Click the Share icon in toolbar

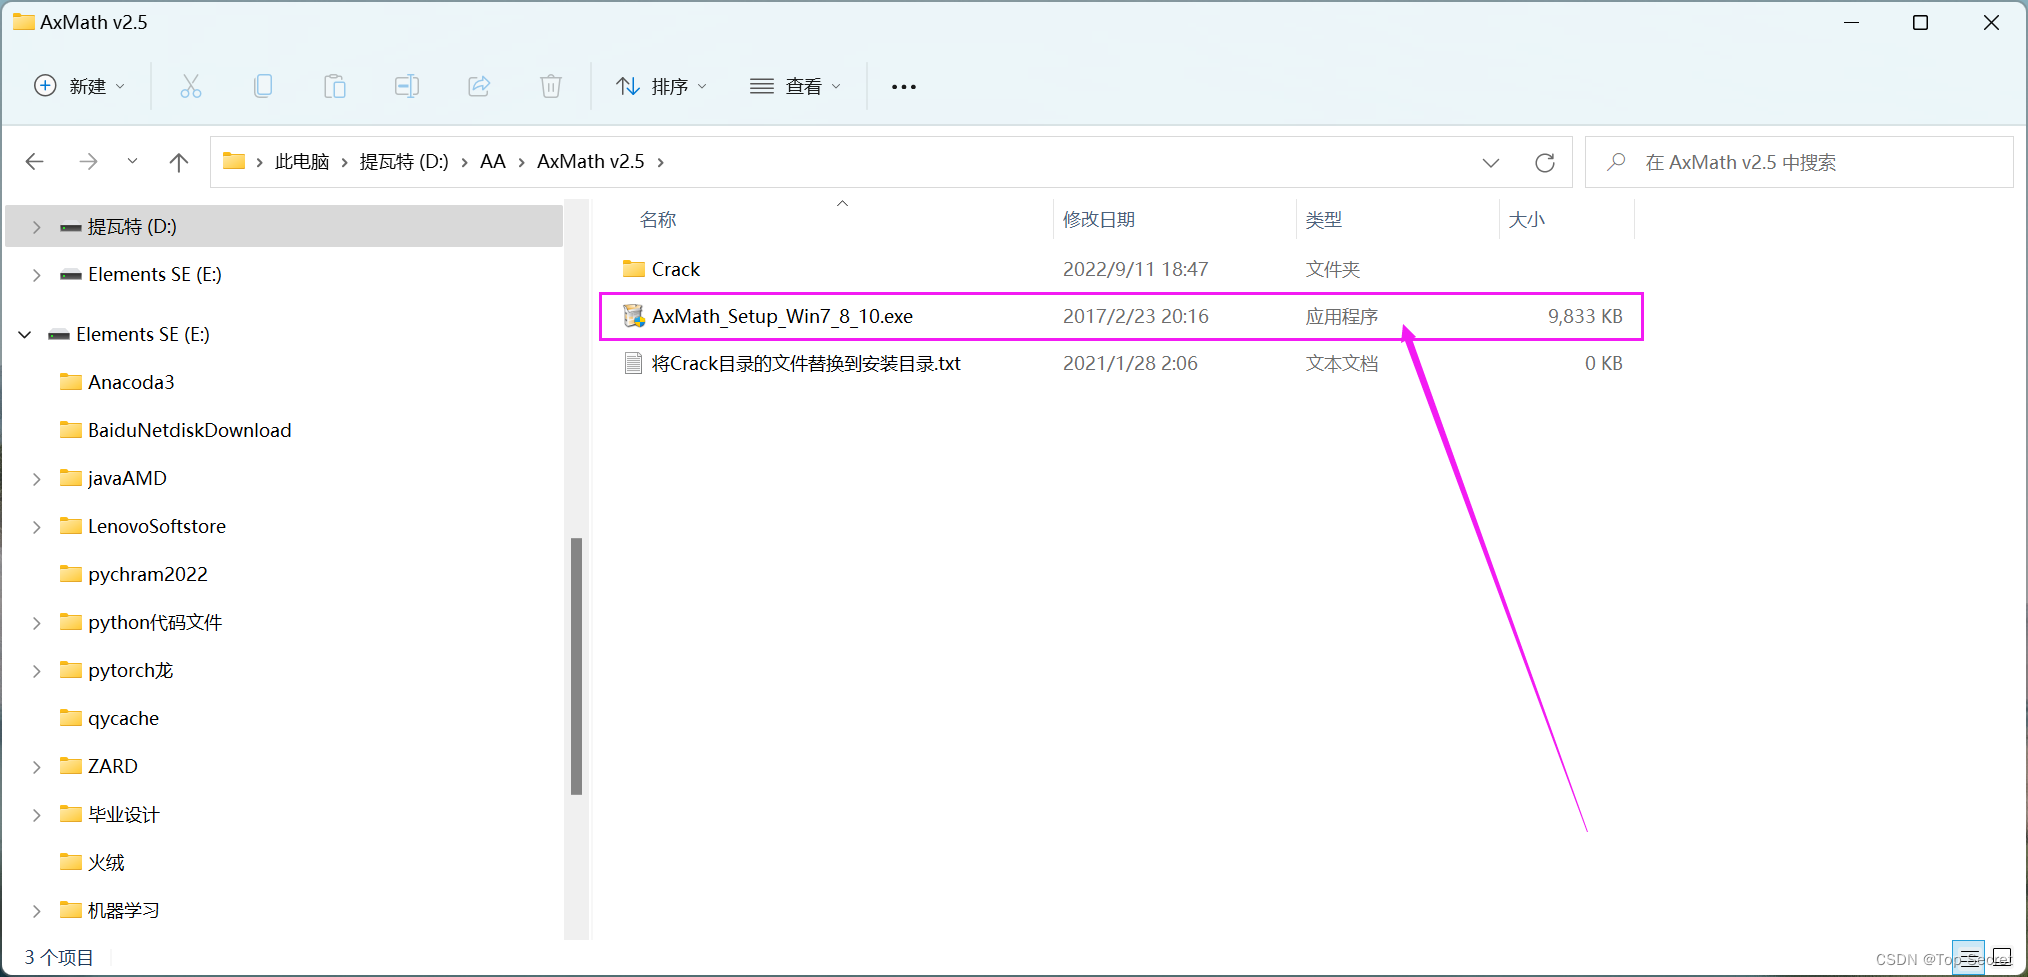click(479, 87)
